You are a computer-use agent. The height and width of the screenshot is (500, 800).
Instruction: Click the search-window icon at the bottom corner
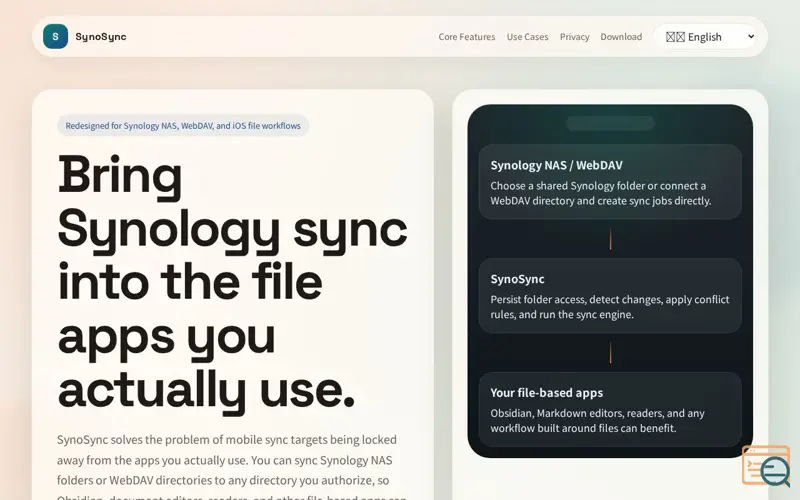pos(766,466)
